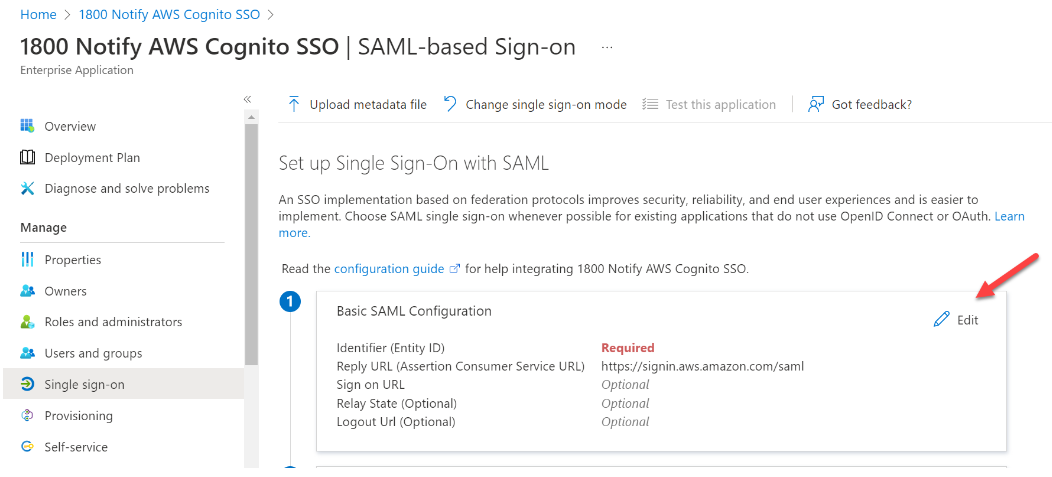
Task: Select Diagnose and solve problems
Action: coord(127,189)
